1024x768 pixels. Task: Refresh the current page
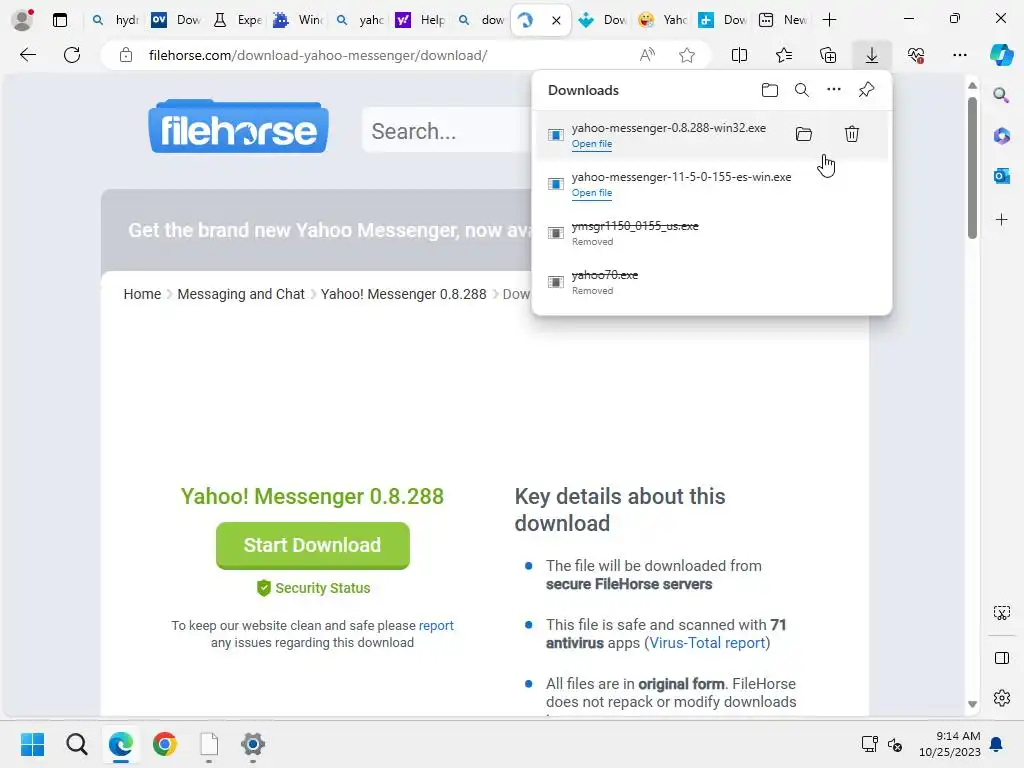pos(72,55)
